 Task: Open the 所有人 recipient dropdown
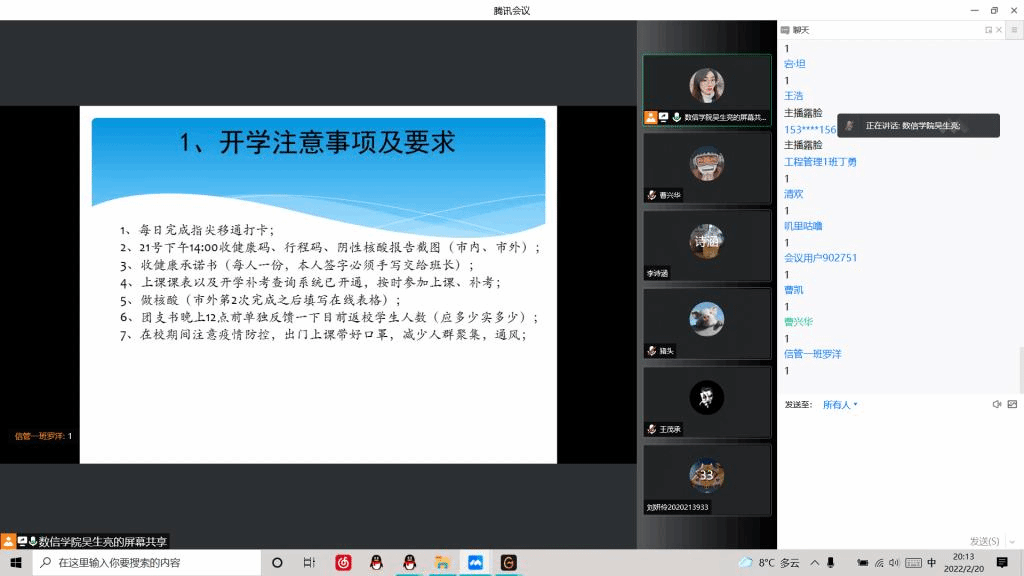[840, 405]
